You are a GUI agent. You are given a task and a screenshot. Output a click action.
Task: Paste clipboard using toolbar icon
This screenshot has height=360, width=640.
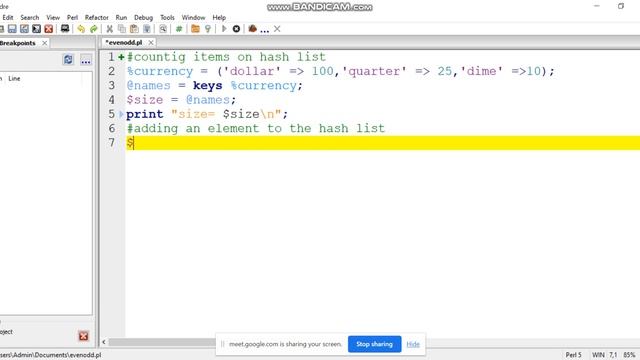(x=134, y=29)
